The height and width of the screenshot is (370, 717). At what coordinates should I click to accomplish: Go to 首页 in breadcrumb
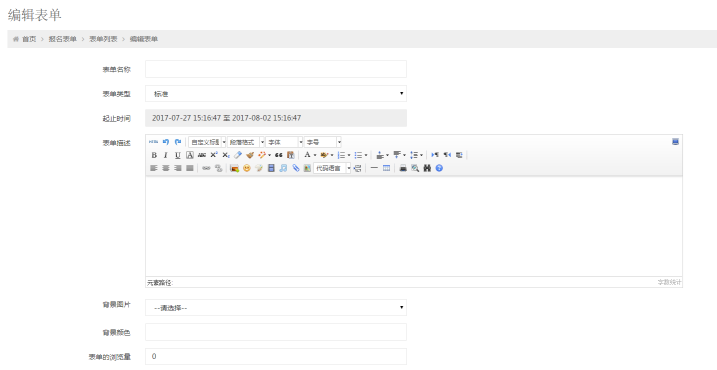(x=29, y=39)
